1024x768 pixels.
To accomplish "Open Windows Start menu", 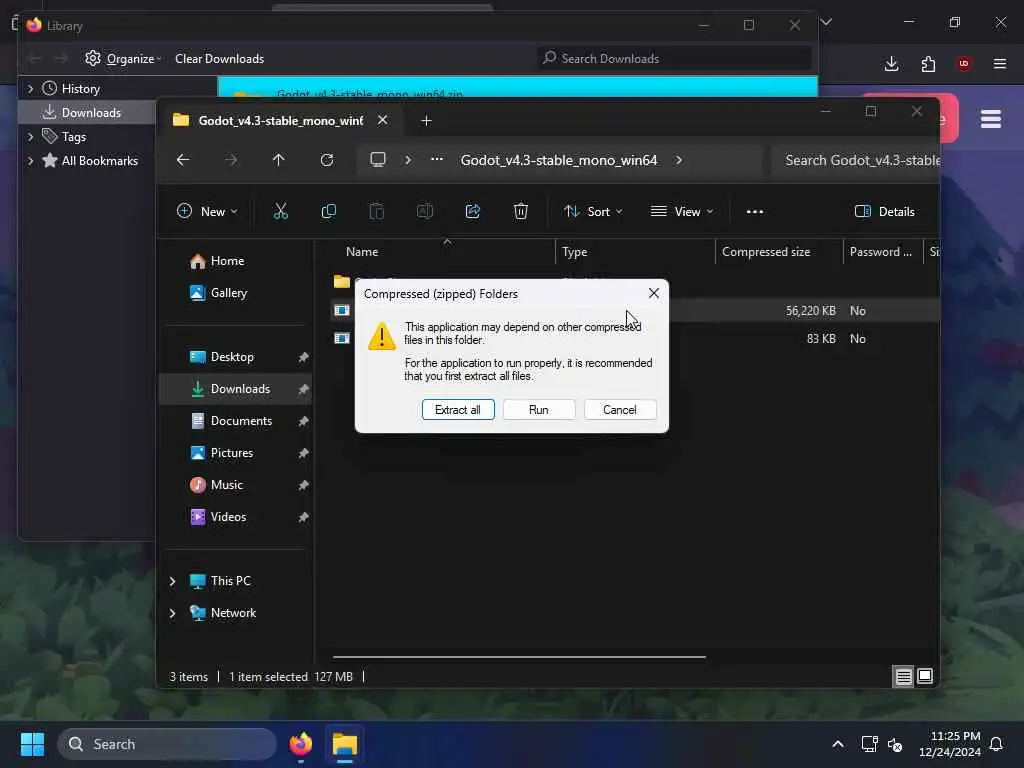I will pyautogui.click(x=33, y=744).
